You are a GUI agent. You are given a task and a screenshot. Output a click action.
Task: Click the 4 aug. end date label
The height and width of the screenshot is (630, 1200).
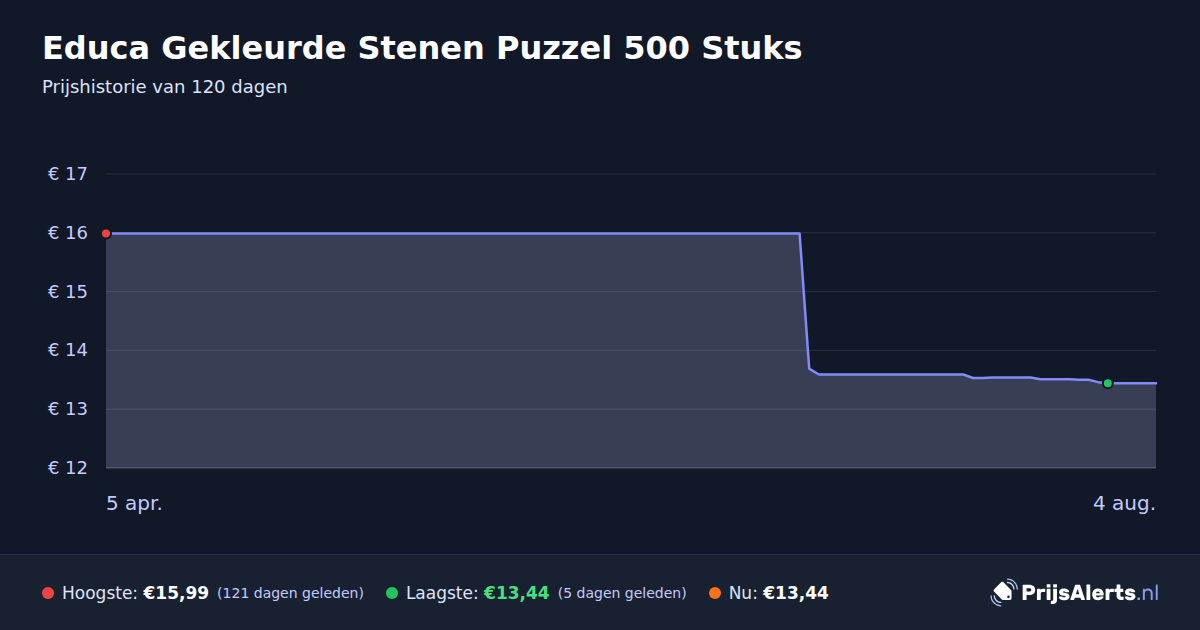click(x=1124, y=504)
